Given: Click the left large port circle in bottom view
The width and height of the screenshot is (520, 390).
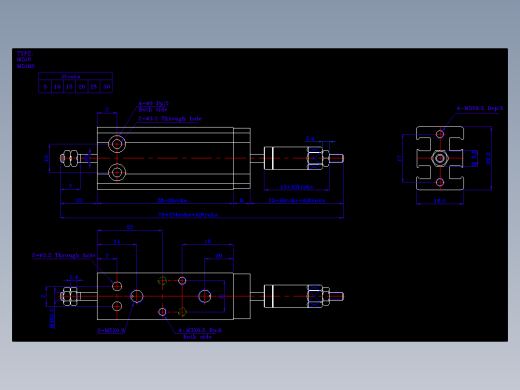Looking at the screenshot, I should coord(136,296).
